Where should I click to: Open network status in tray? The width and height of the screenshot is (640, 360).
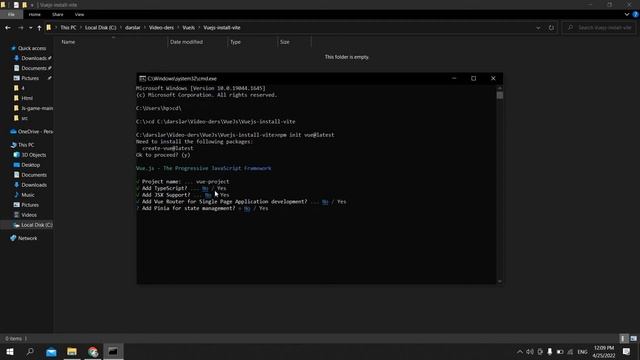click(x=570, y=351)
